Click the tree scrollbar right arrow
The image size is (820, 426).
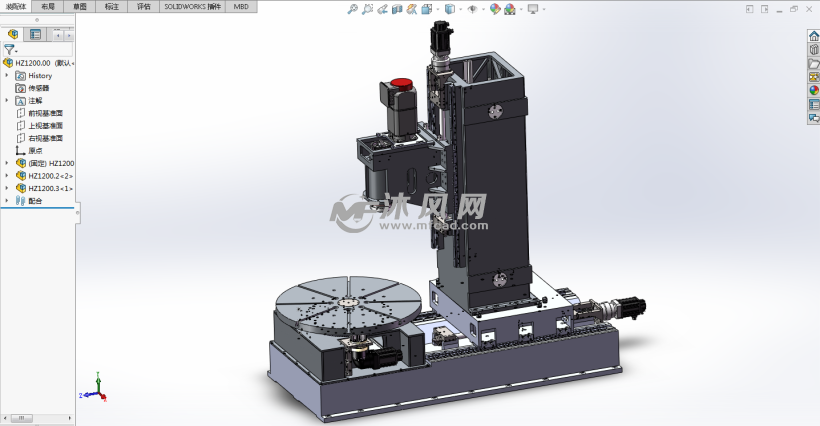[70, 418]
